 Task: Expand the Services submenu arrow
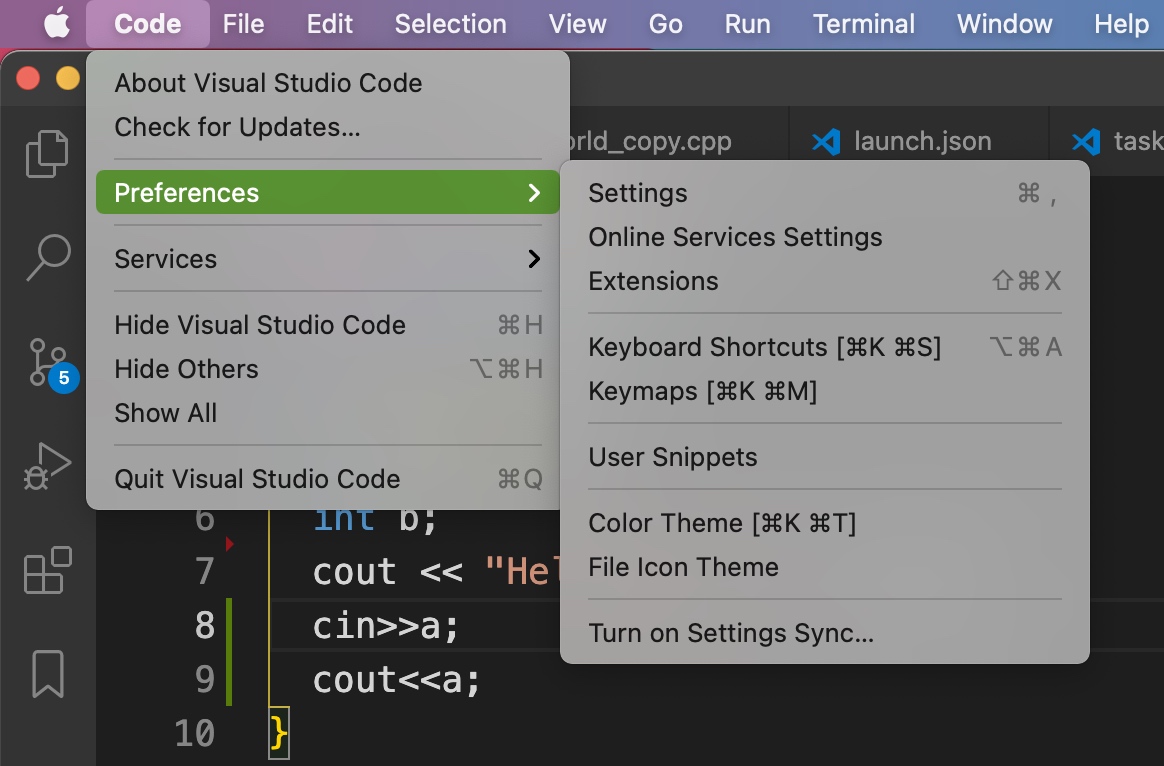[x=534, y=259]
